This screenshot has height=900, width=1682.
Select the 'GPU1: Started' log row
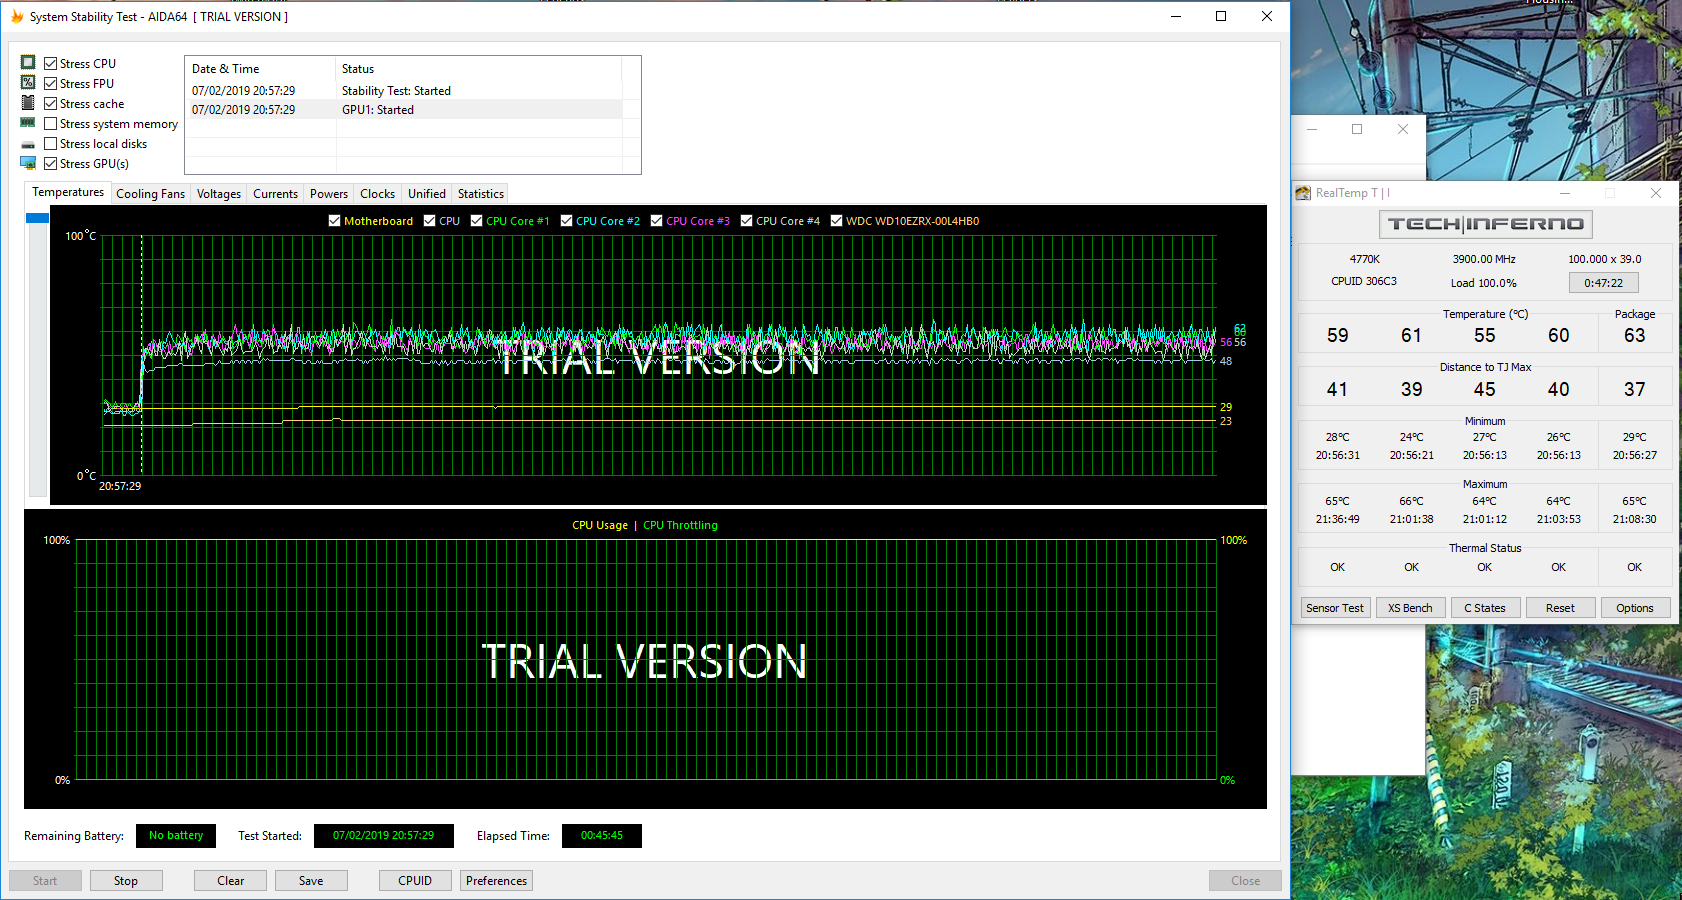404,110
